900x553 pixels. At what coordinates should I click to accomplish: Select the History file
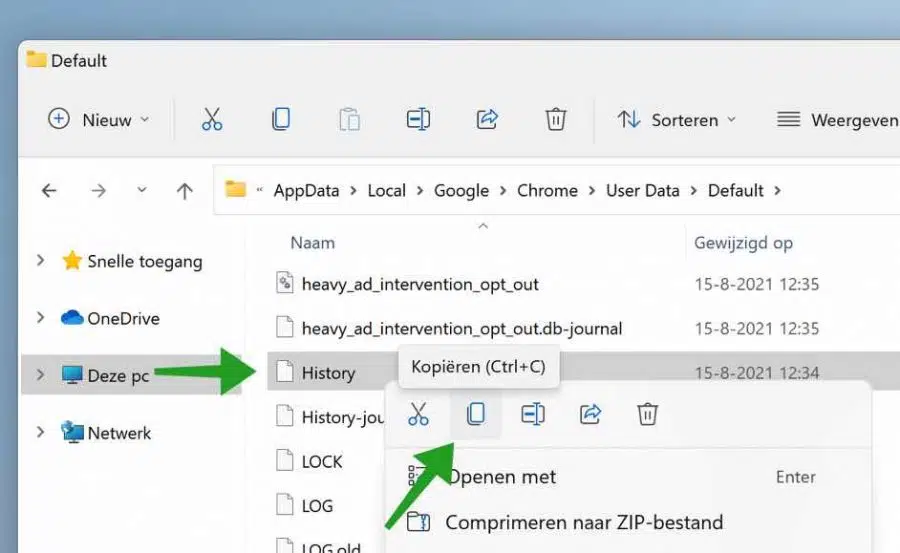[328, 373]
